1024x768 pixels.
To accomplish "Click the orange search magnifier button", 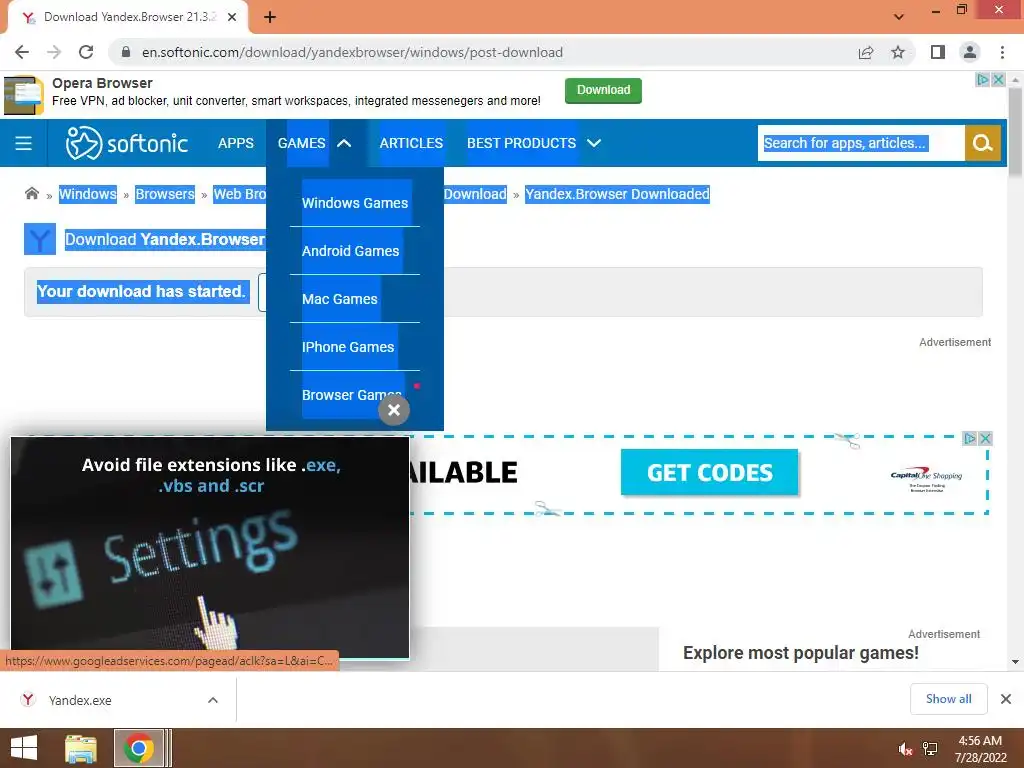I will click(x=983, y=143).
